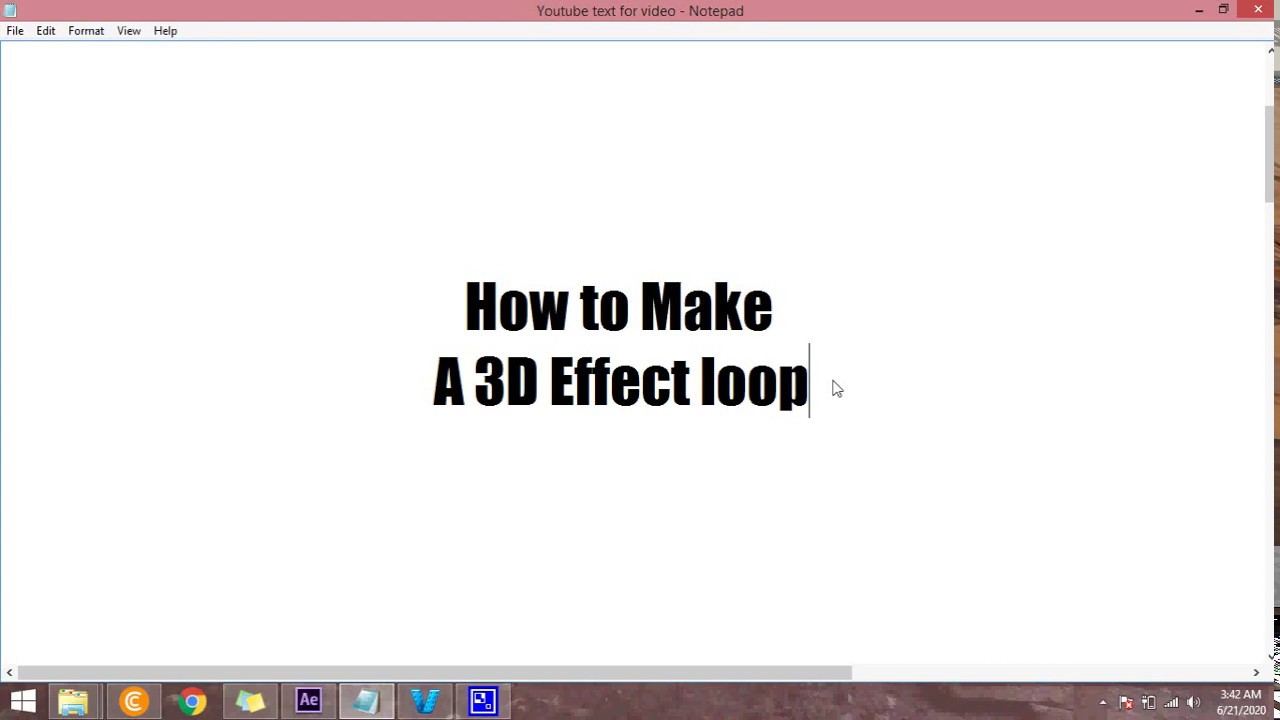Click the horizontal scrollbar left arrow
Viewport: 1280px width, 720px height.
[10, 673]
